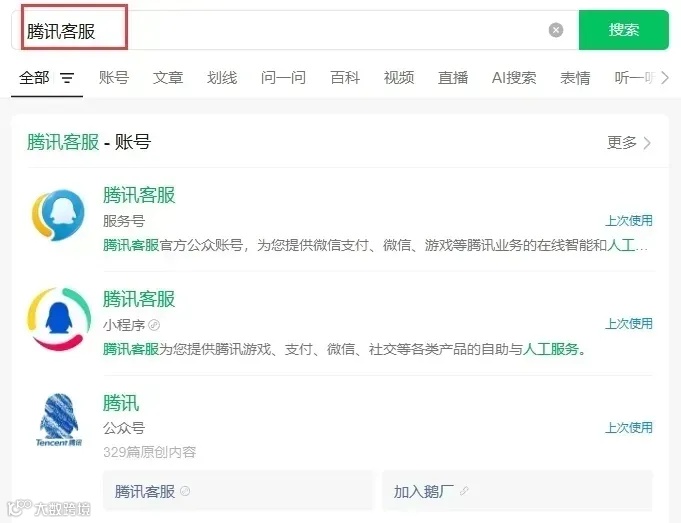
Task: Open the 直播 tab
Action: coord(453,78)
